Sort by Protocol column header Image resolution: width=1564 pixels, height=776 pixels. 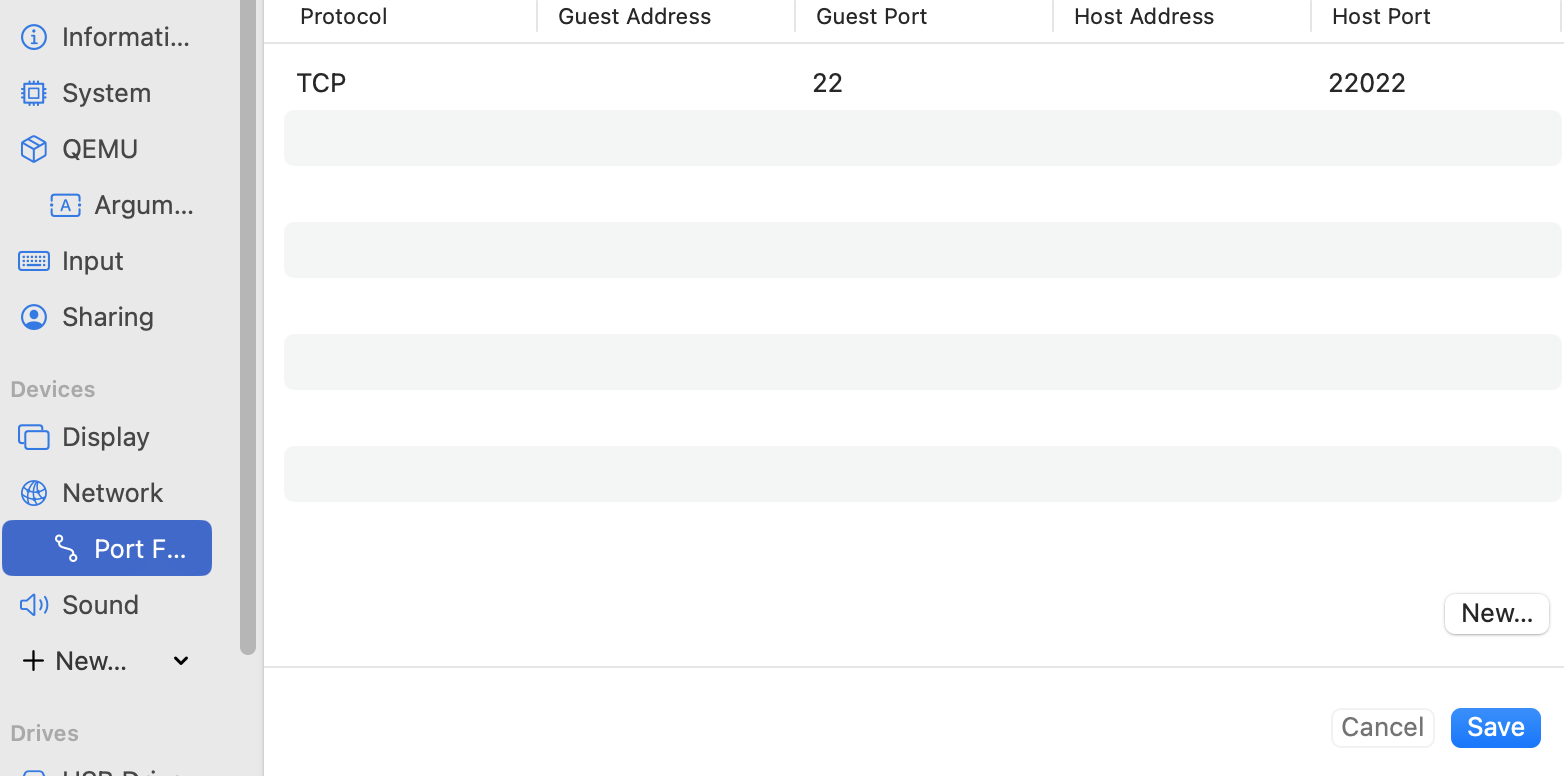pos(344,16)
